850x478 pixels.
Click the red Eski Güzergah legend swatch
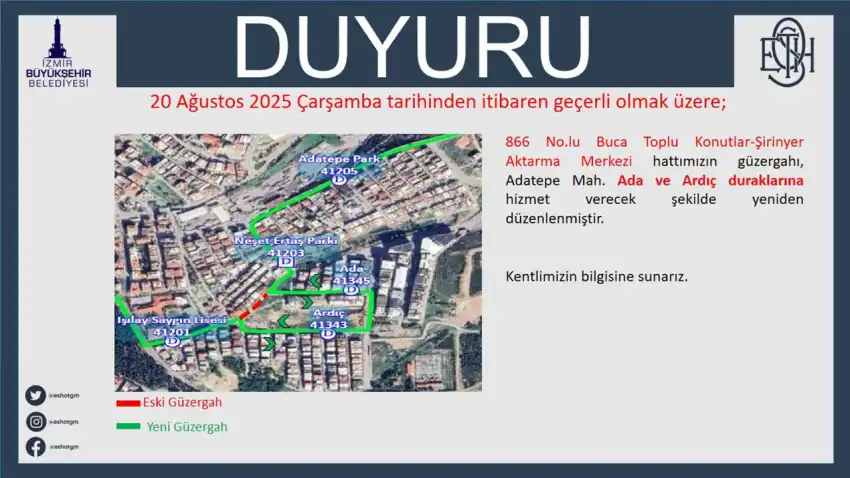pos(129,404)
